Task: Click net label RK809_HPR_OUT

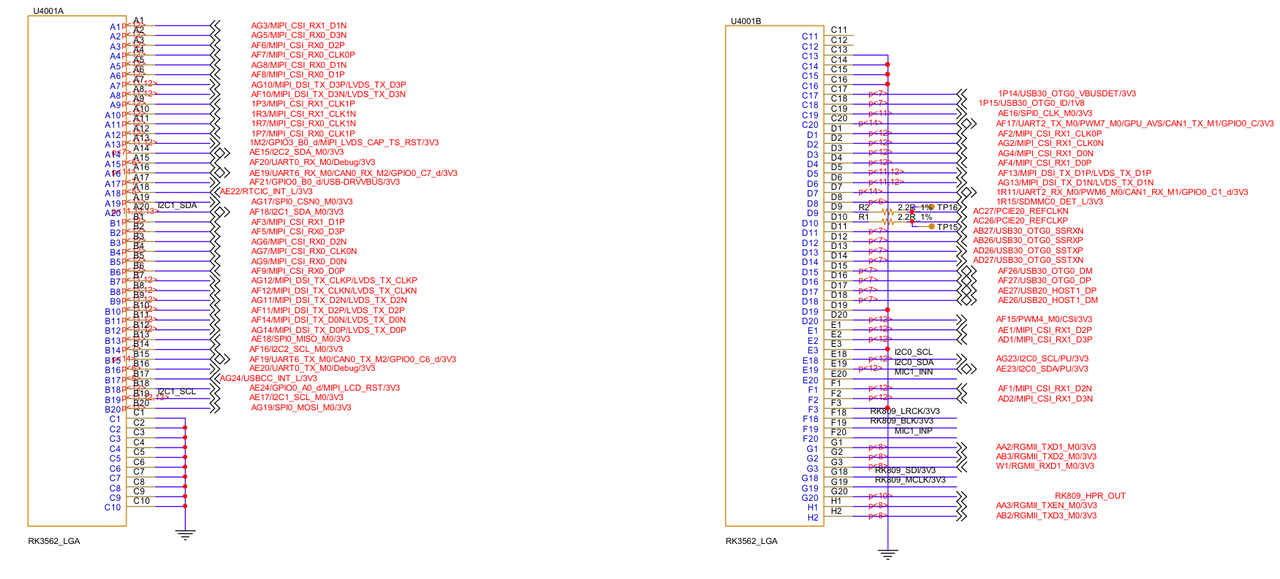Action: [x=1090, y=496]
